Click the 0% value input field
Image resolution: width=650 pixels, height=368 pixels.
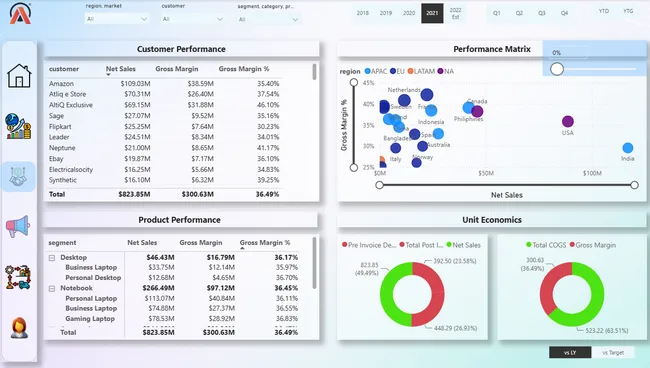point(568,53)
